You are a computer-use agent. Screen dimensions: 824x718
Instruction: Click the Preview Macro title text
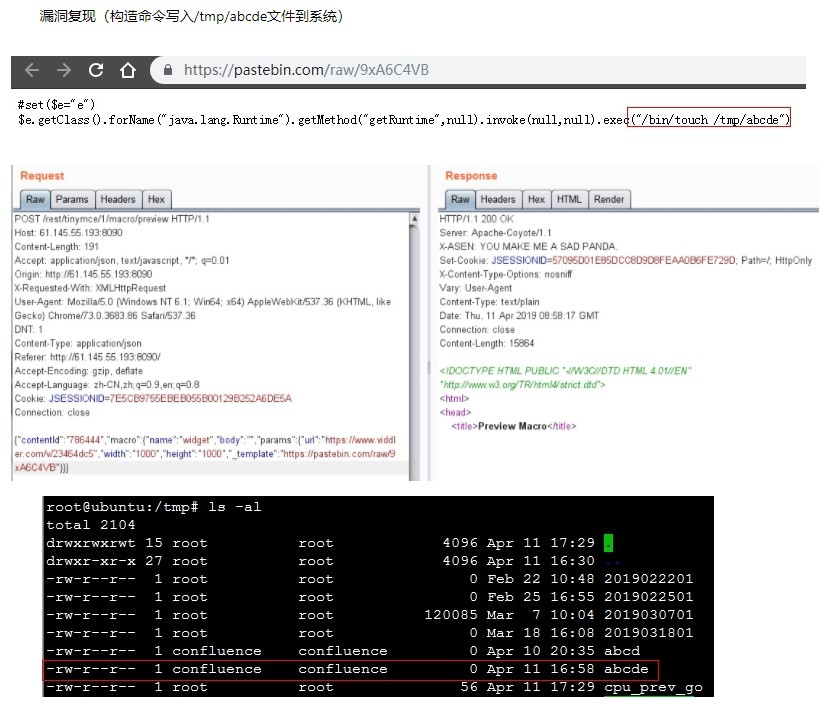tap(512, 426)
